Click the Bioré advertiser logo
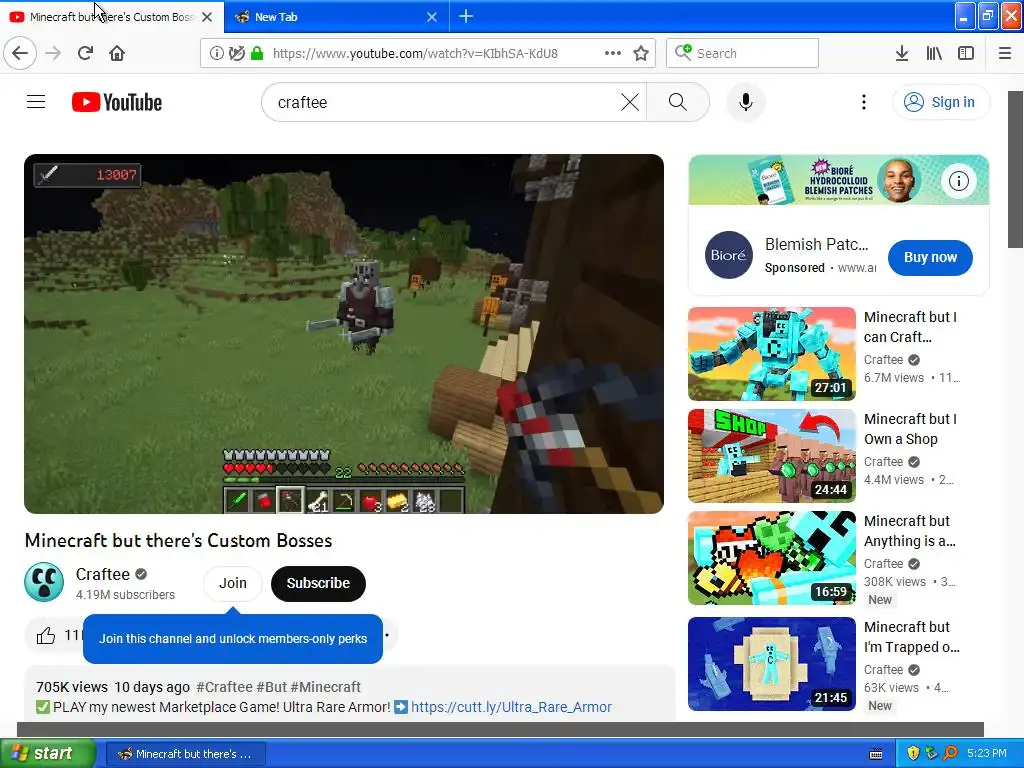This screenshot has width=1024, height=768. 728,255
